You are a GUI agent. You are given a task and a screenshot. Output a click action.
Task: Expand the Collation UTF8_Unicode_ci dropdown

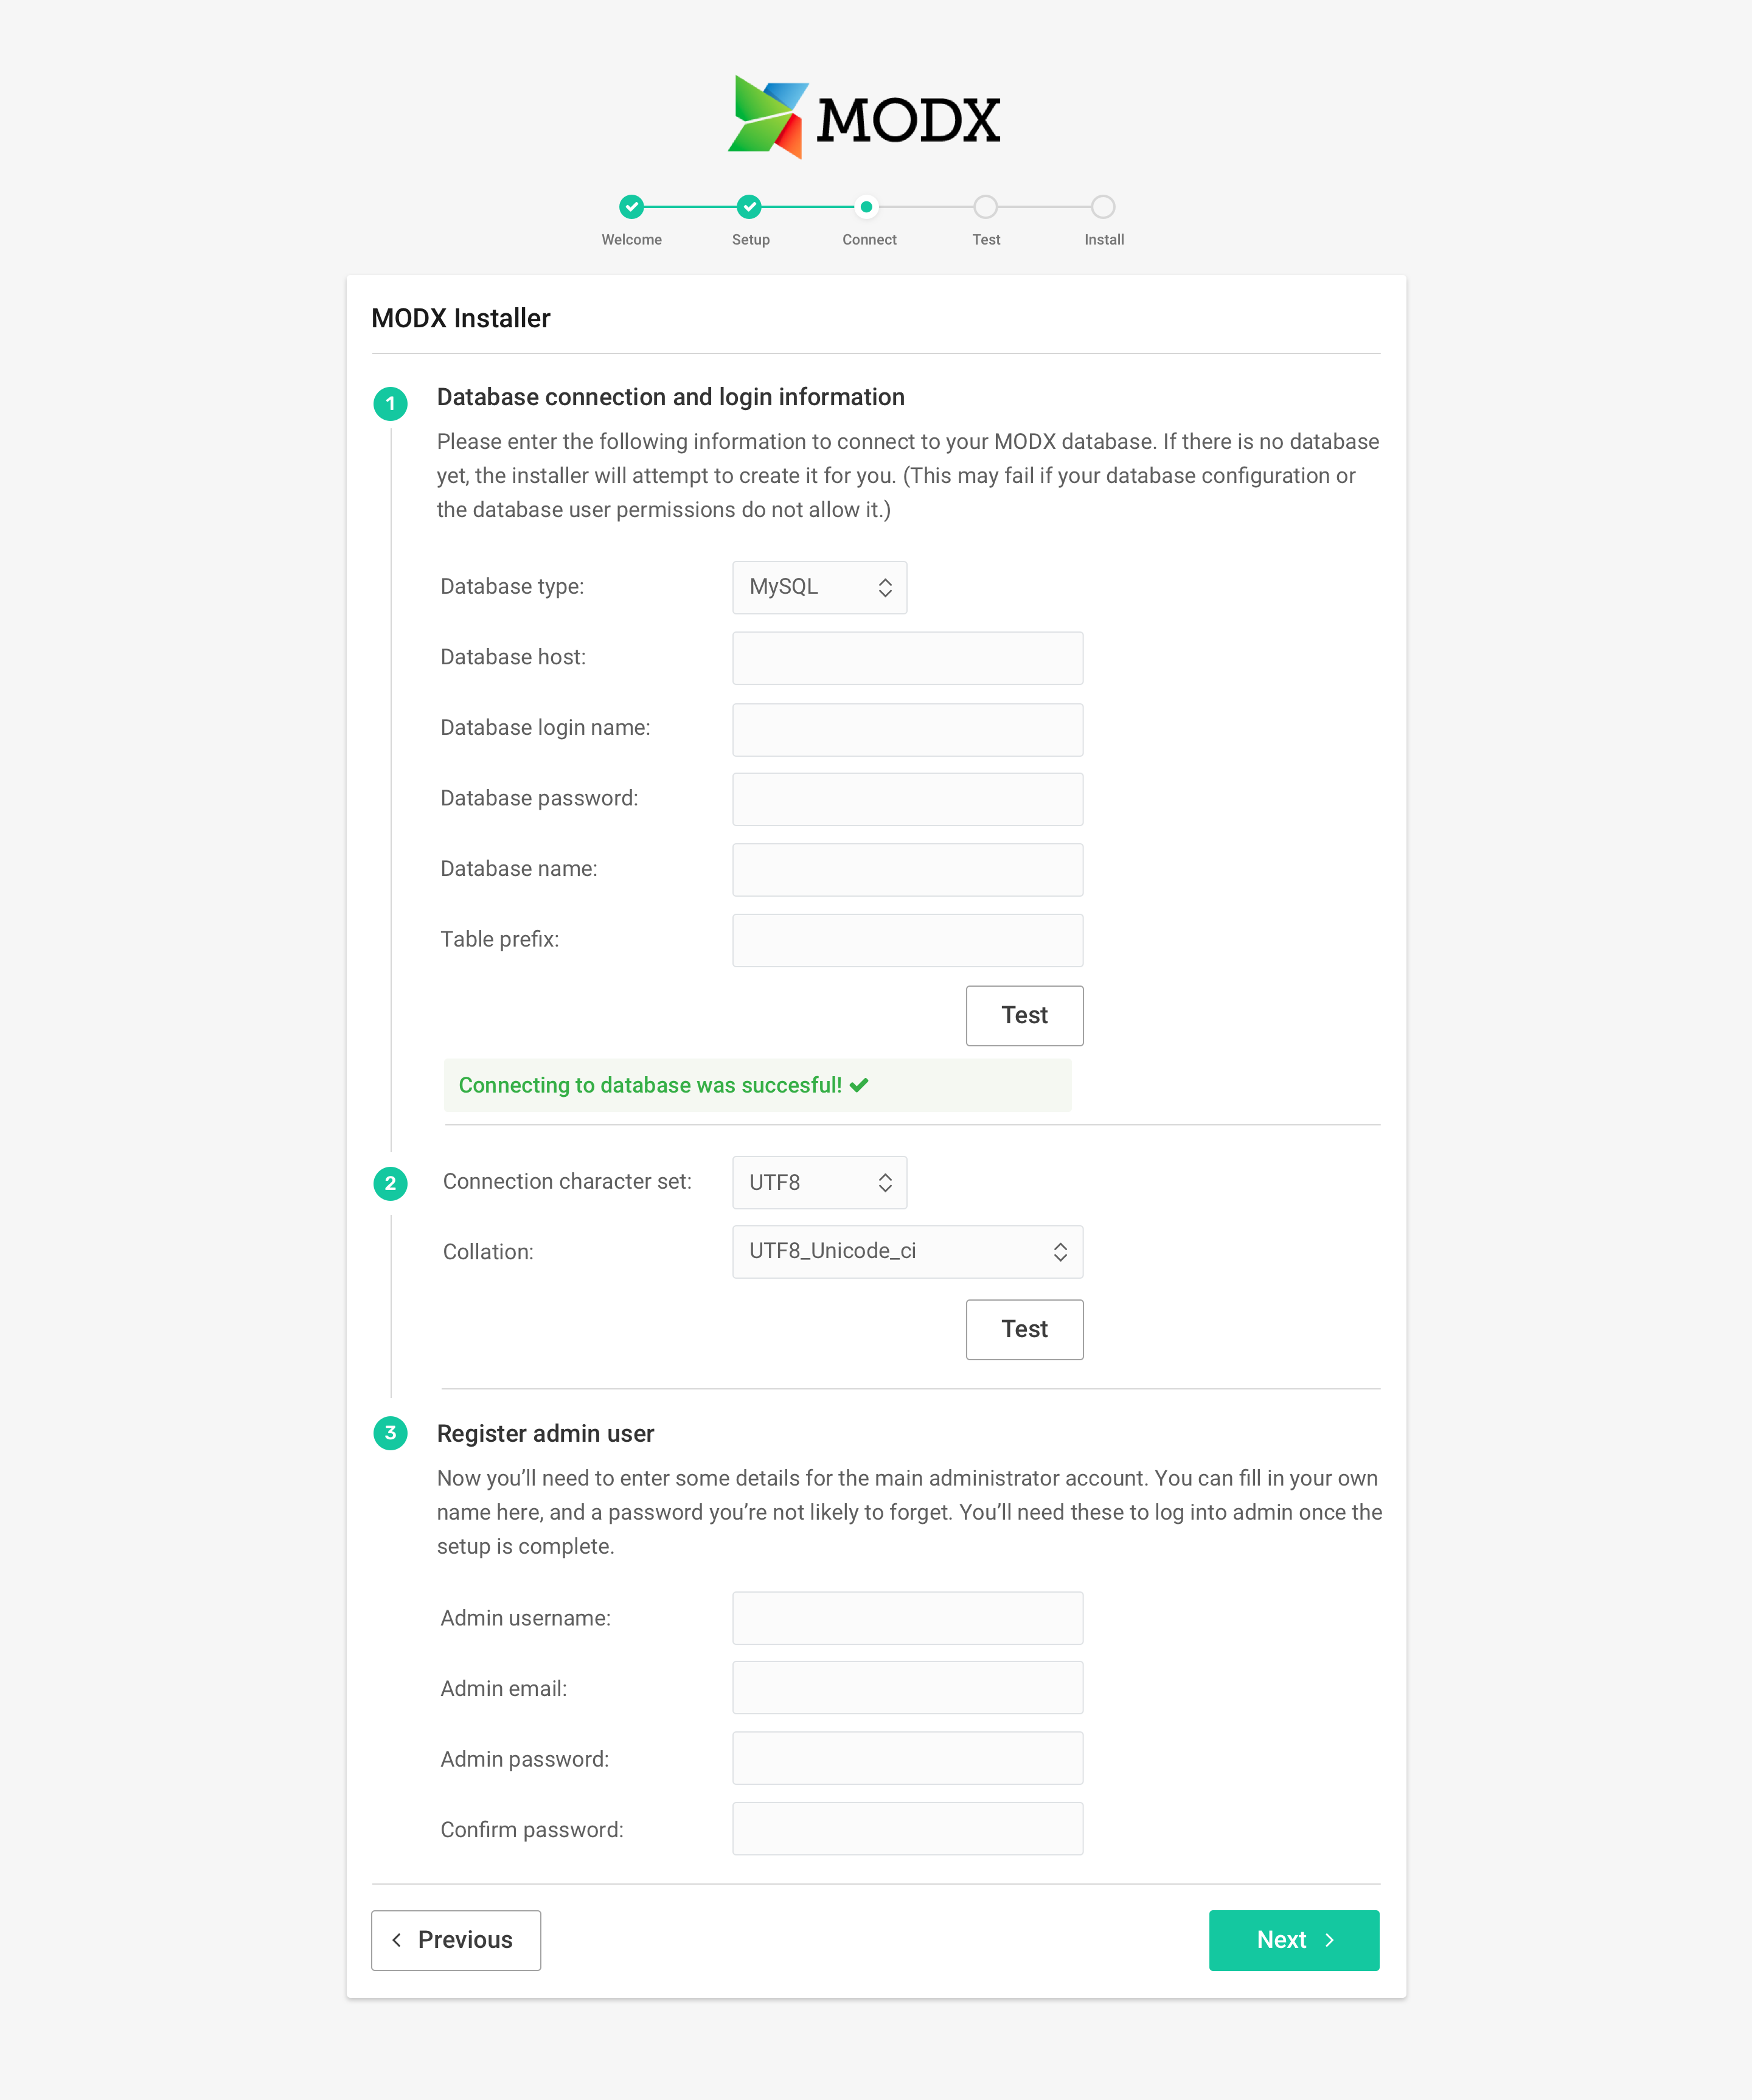coord(908,1252)
